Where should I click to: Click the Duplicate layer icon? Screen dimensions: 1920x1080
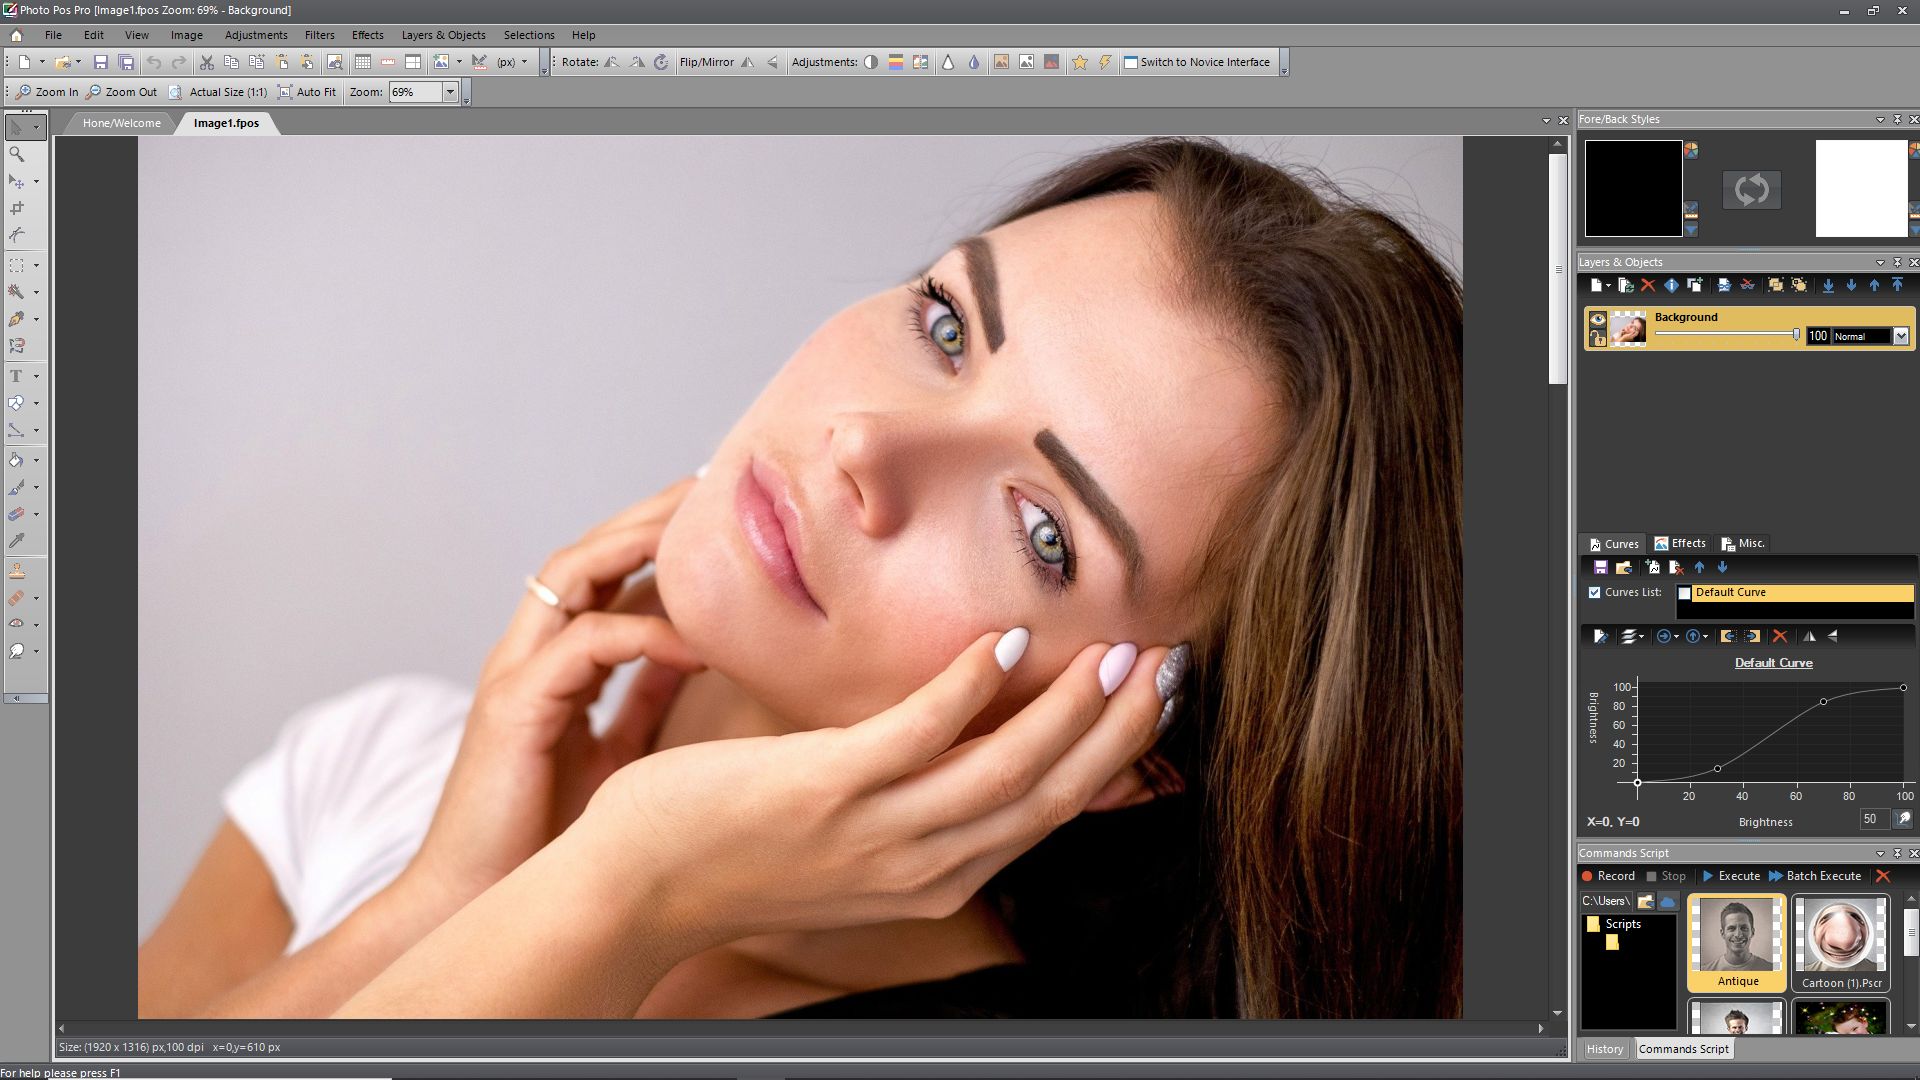pyautogui.click(x=1695, y=285)
